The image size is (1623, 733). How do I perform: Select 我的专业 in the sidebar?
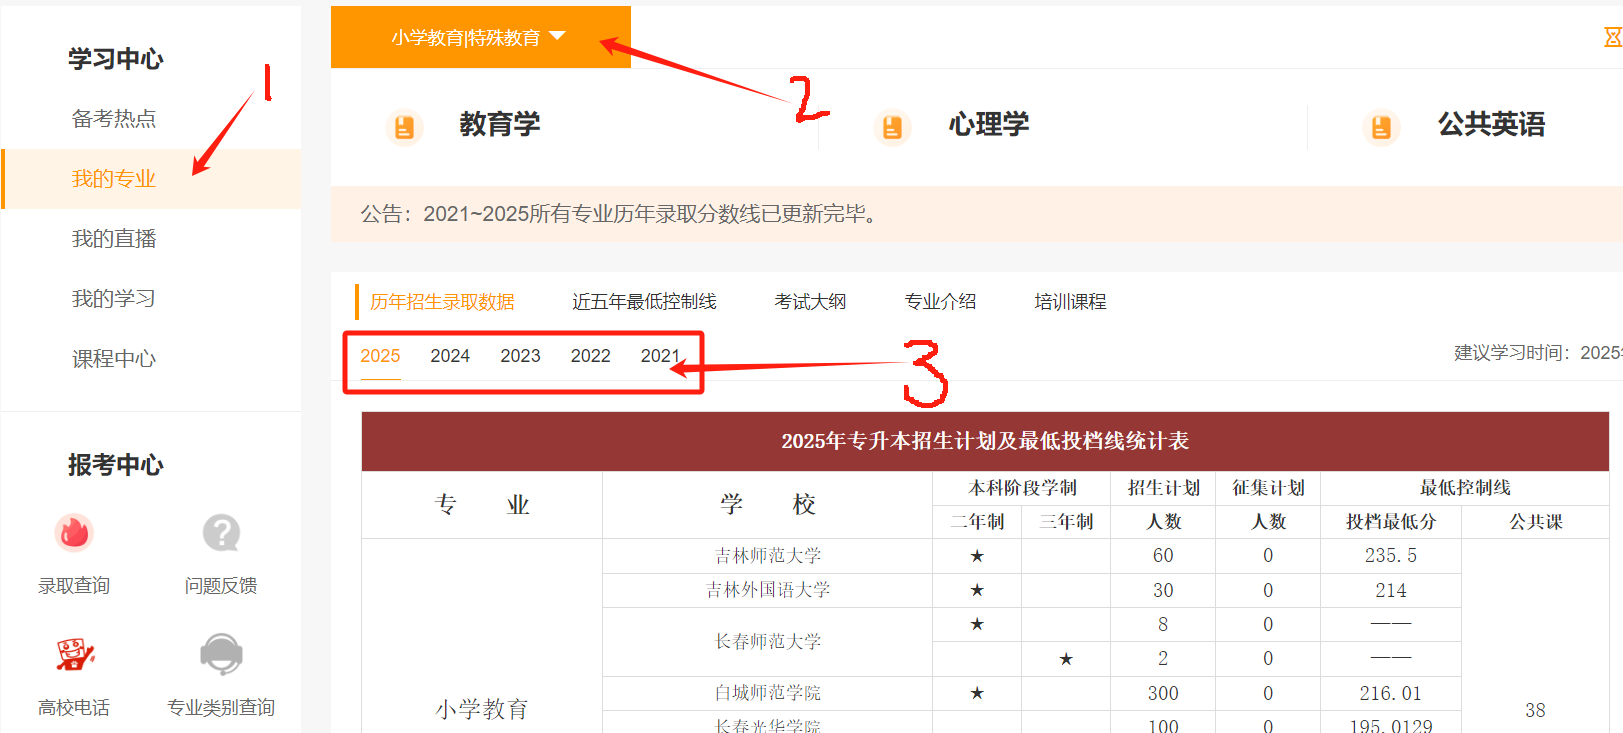tap(114, 179)
